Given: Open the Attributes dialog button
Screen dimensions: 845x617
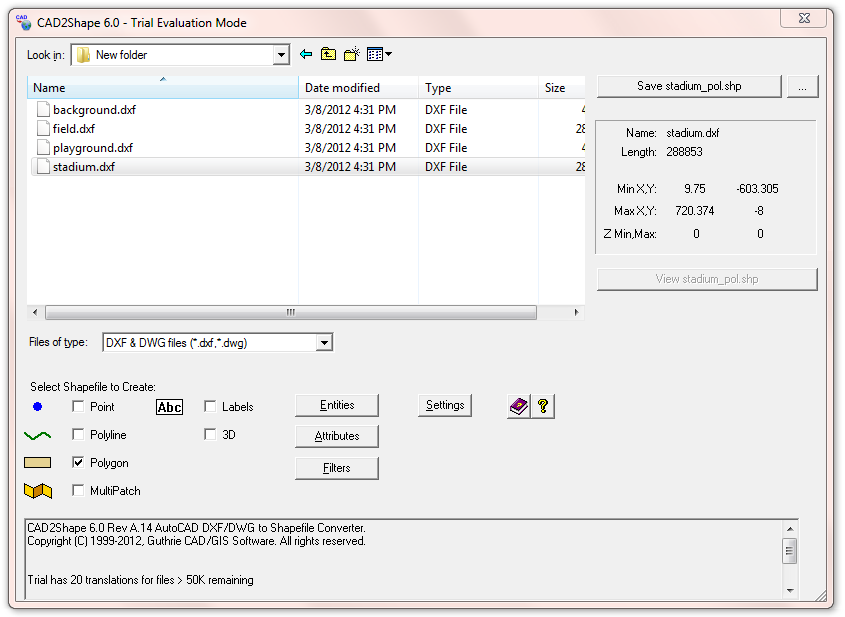Looking at the screenshot, I should tap(337, 436).
